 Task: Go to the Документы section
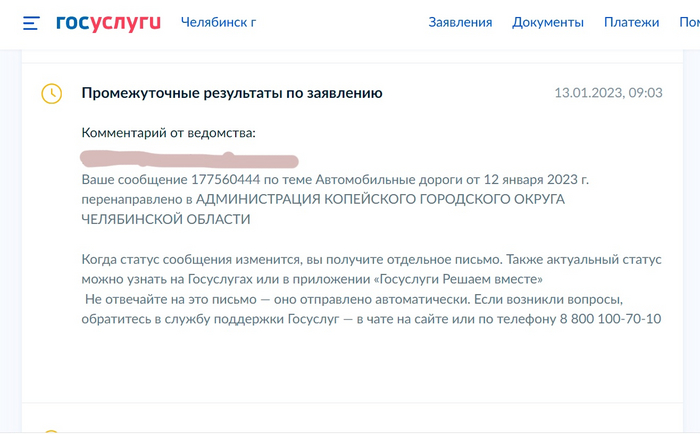coord(547,22)
